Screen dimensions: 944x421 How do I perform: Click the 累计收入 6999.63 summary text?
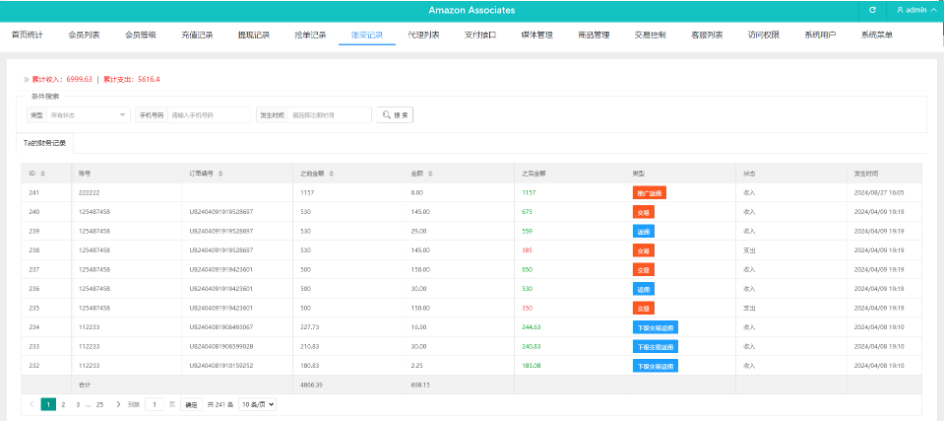(62, 79)
